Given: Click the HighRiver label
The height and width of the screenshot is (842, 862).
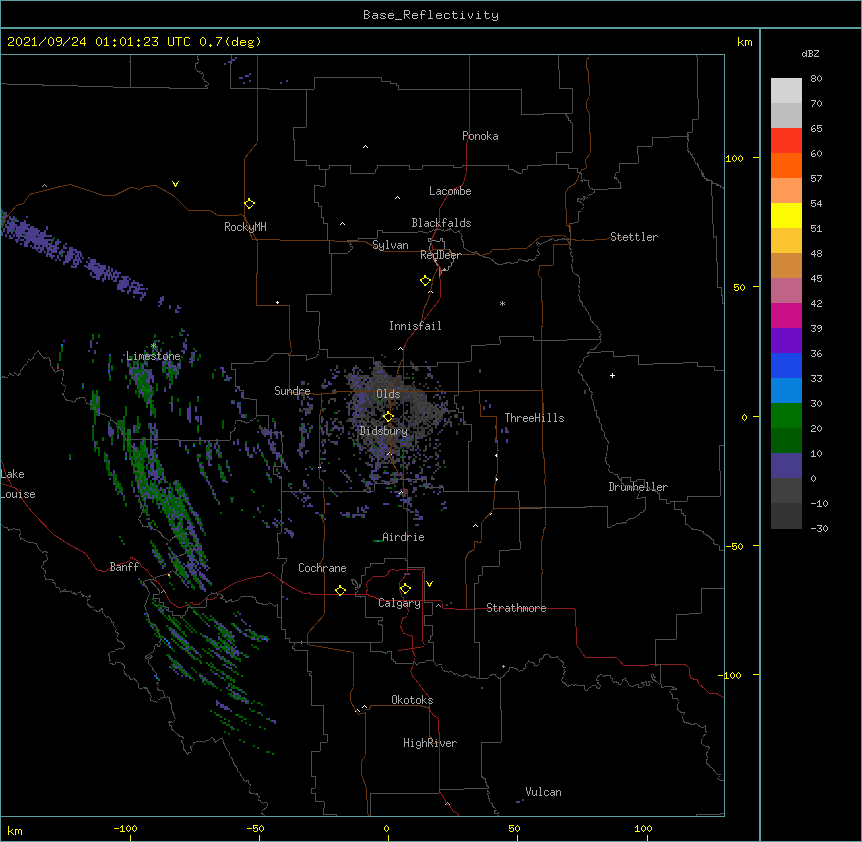Looking at the screenshot, I should (430, 743).
